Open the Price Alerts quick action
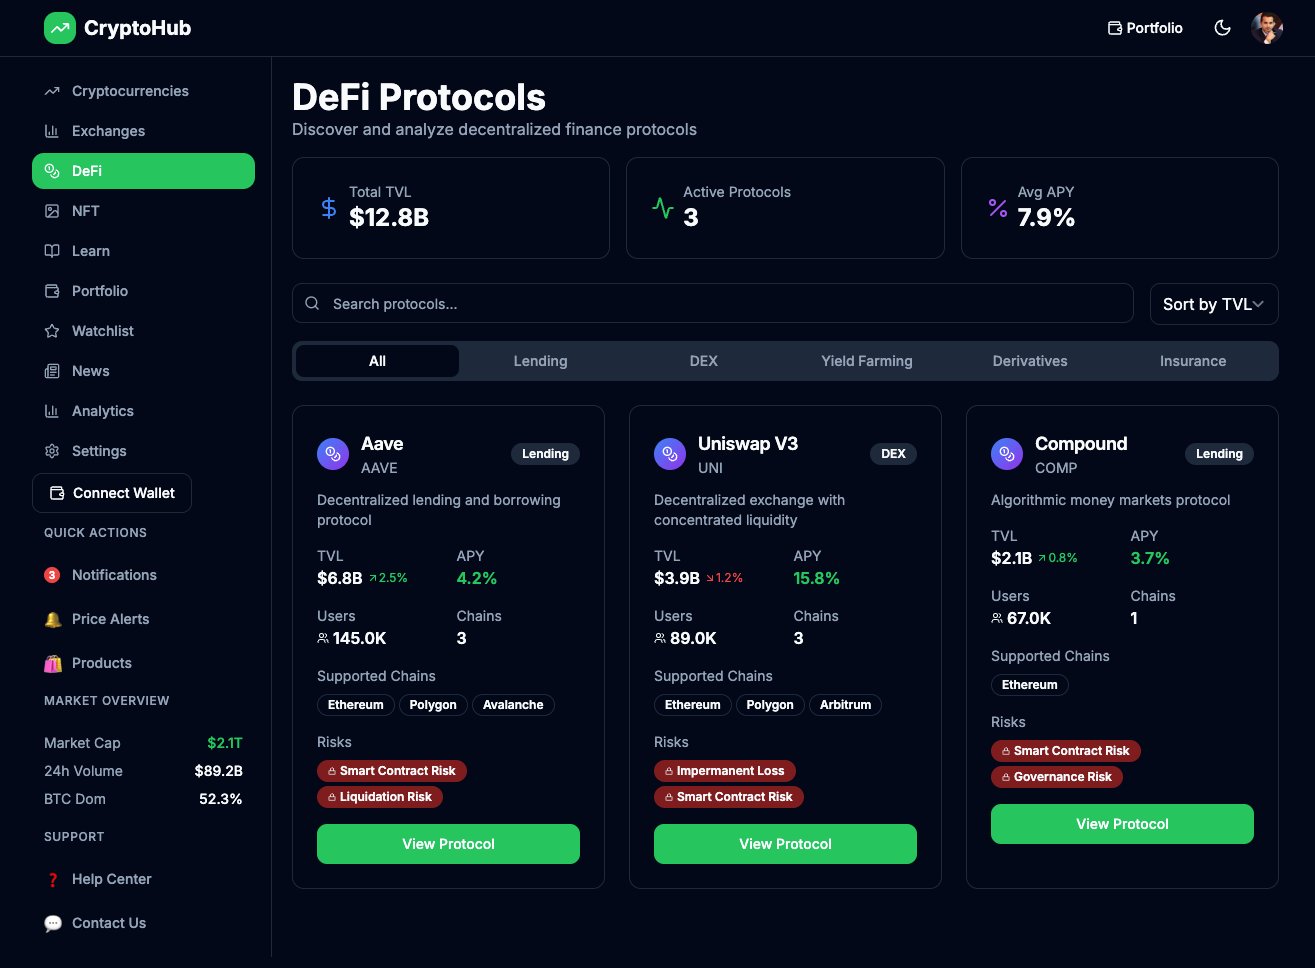Screen dimensions: 1315x968 click(143, 619)
